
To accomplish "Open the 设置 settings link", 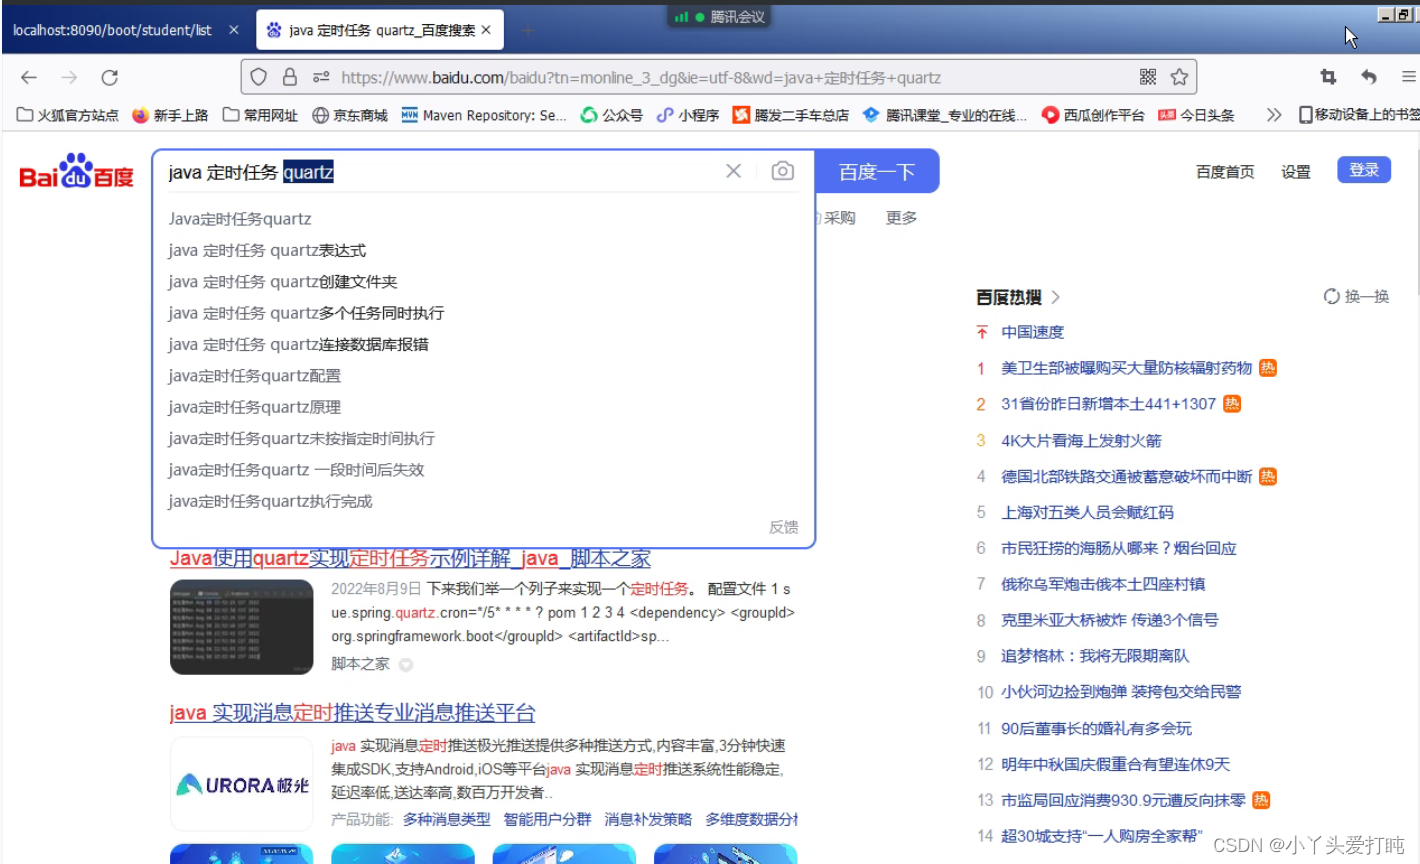I will (x=1296, y=172).
